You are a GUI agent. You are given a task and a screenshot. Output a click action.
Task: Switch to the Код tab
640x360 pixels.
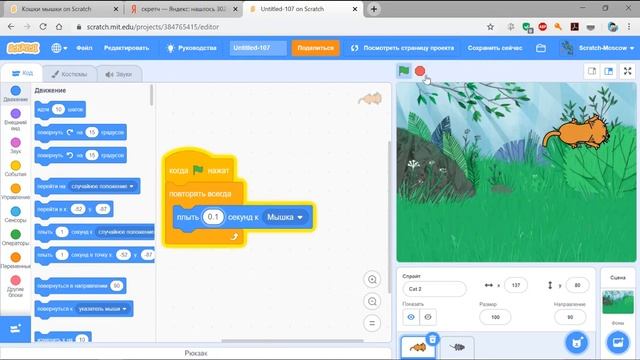pyautogui.click(x=22, y=73)
